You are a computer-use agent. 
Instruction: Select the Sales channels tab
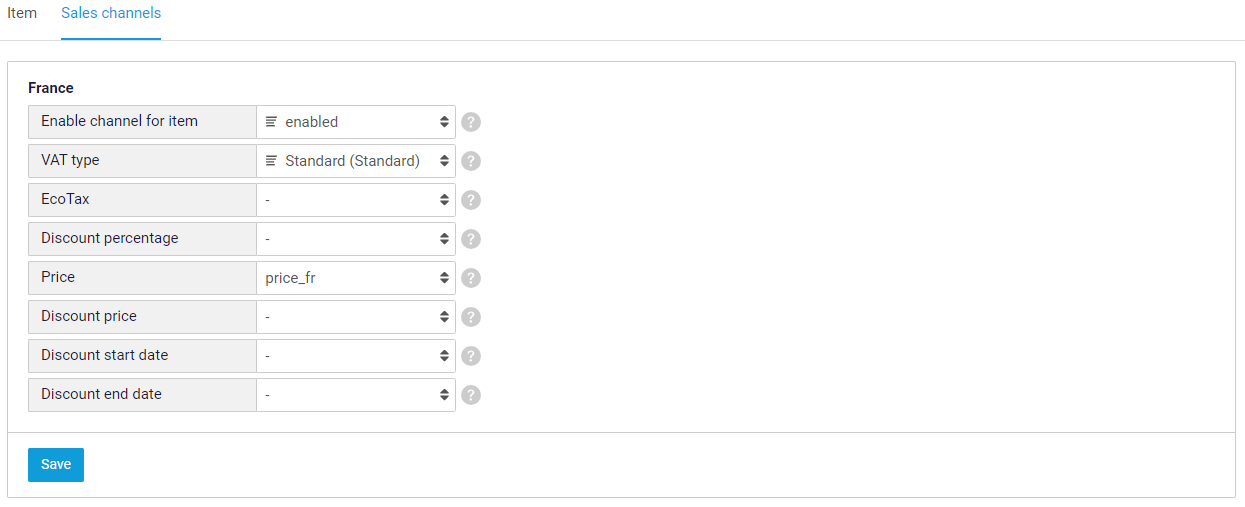point(111,14)
